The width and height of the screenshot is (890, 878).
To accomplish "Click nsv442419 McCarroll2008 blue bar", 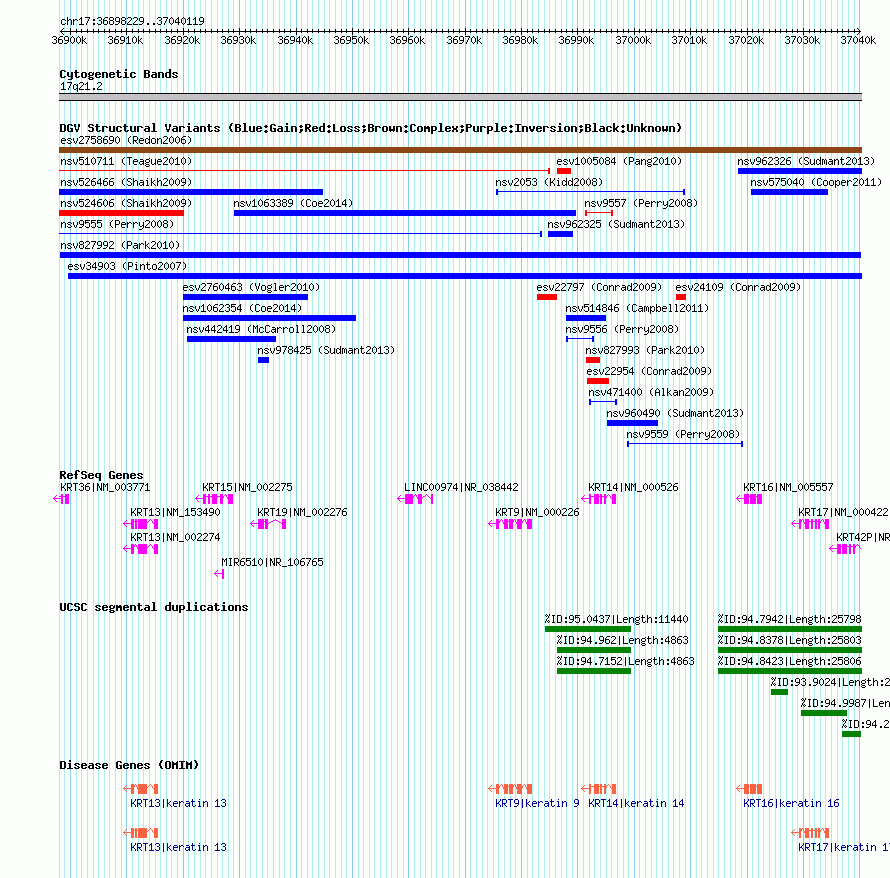I will coord(232,339).
